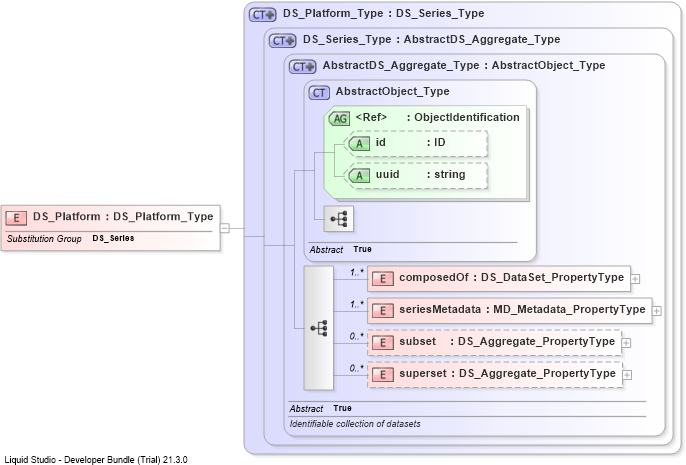686x465 pixels.
Task: Collapse the DS_Platform element node
Action: 224,228
